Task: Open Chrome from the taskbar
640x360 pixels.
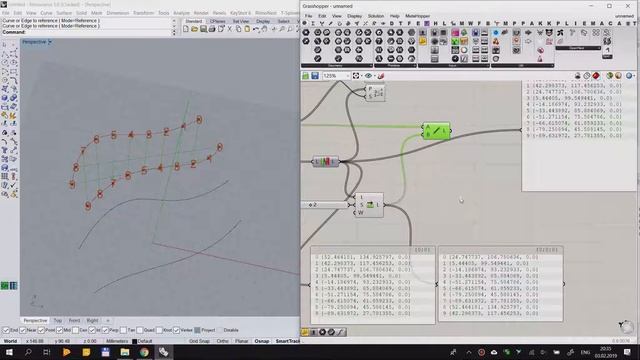Action: click(x=144, y=352)
